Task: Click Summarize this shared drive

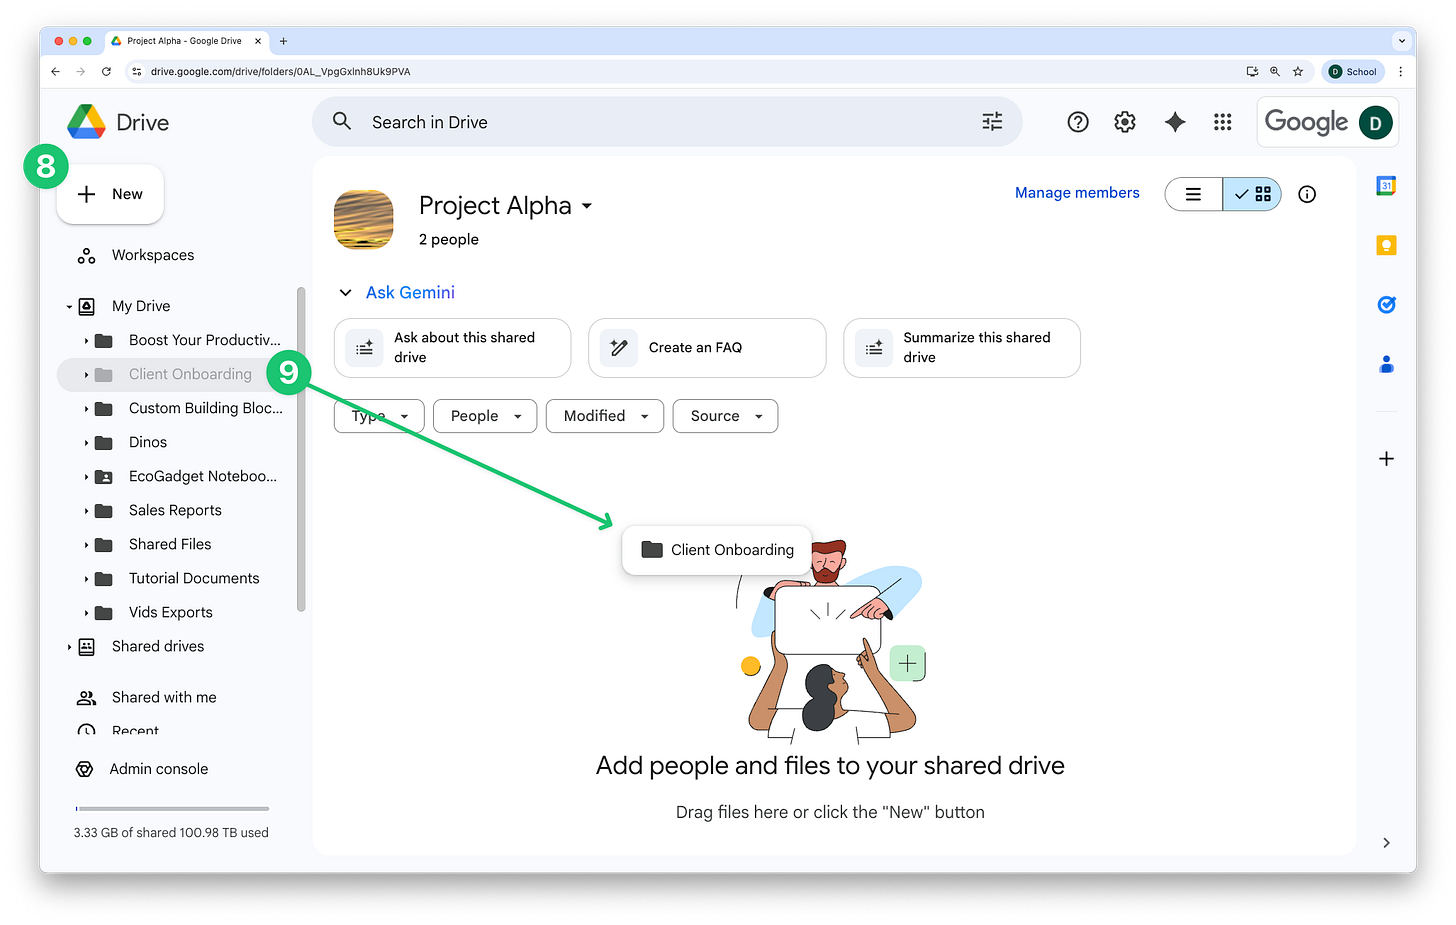Action: coord(962,348)
